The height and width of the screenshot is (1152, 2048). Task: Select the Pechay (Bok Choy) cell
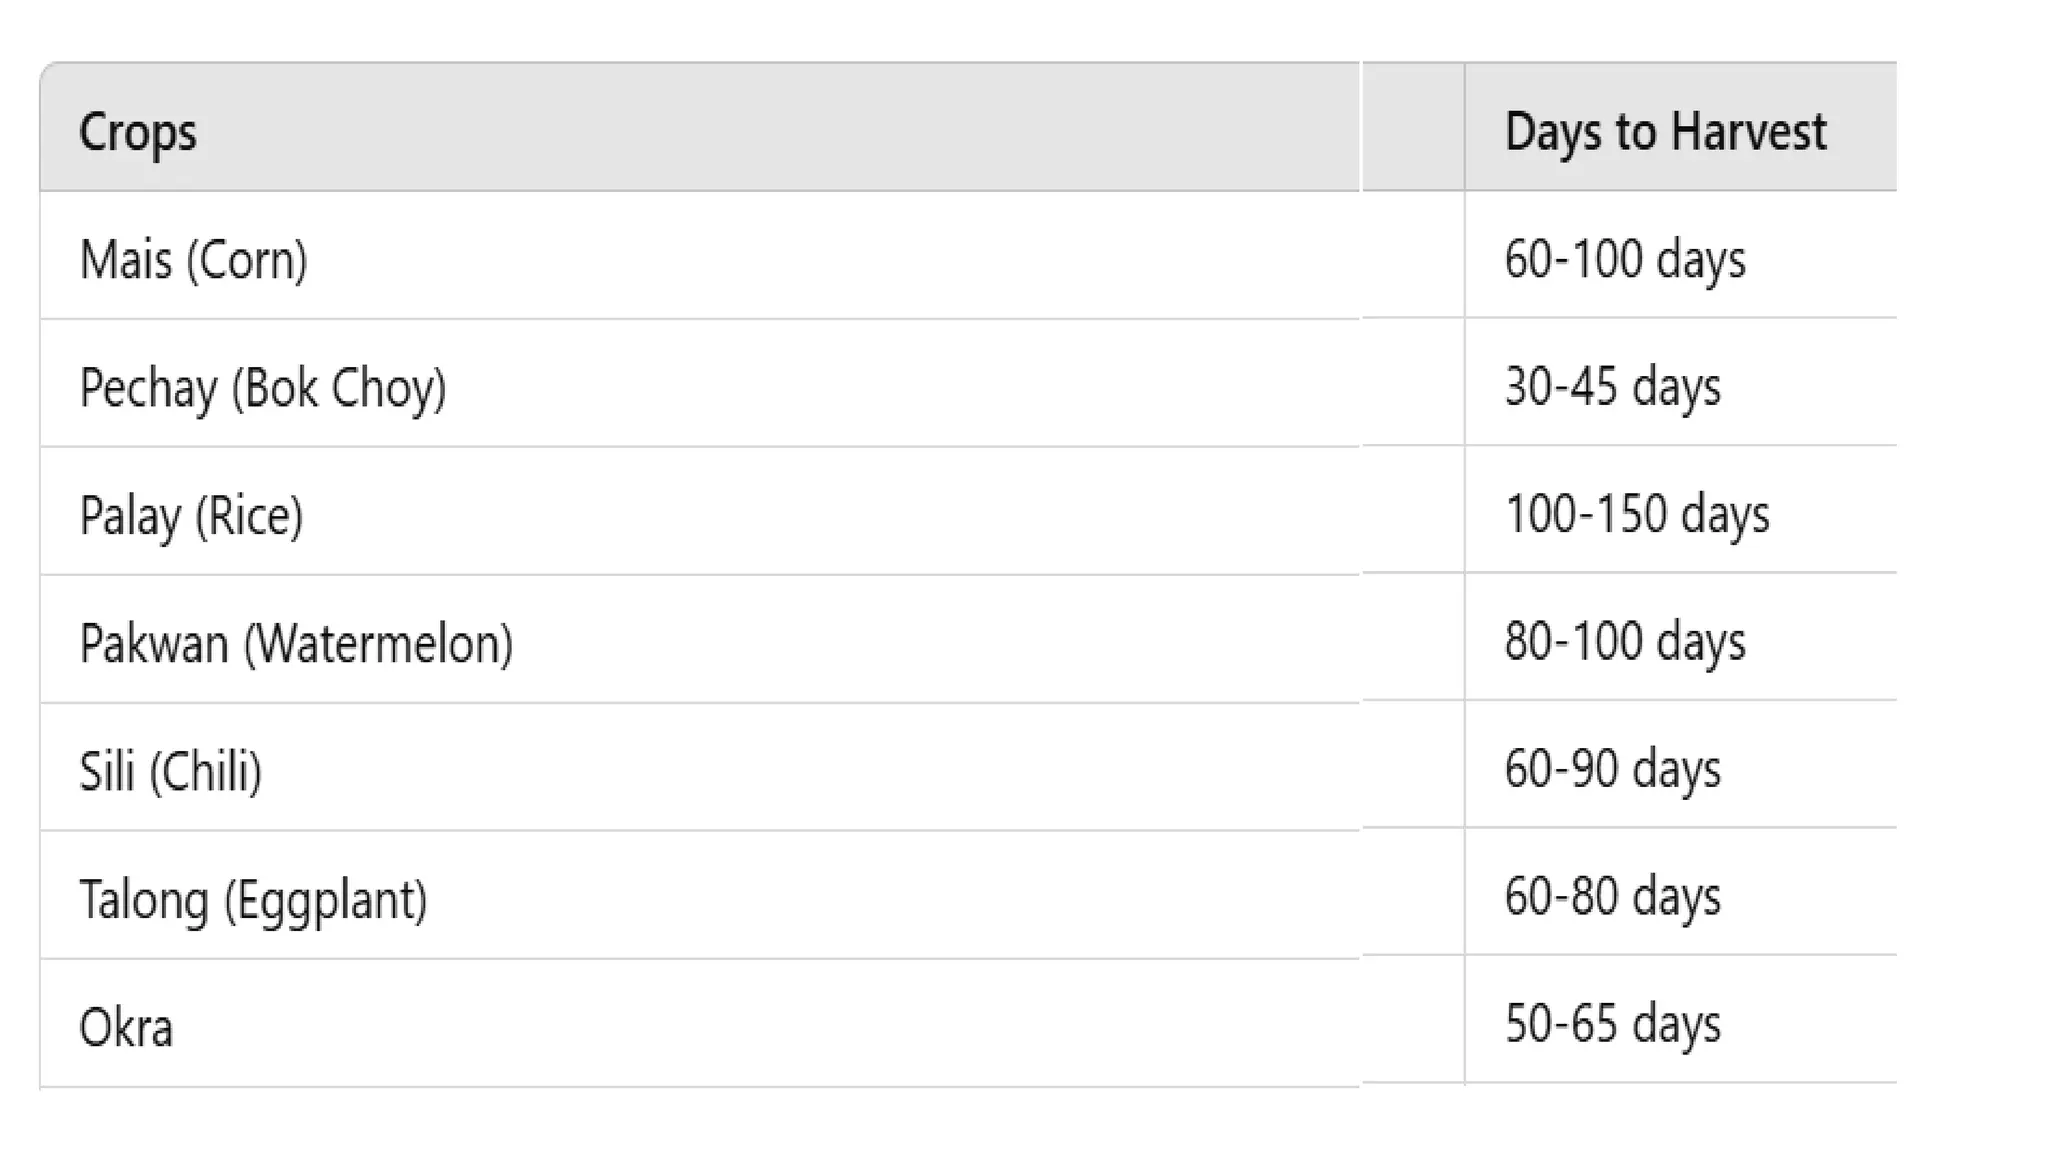263,387
